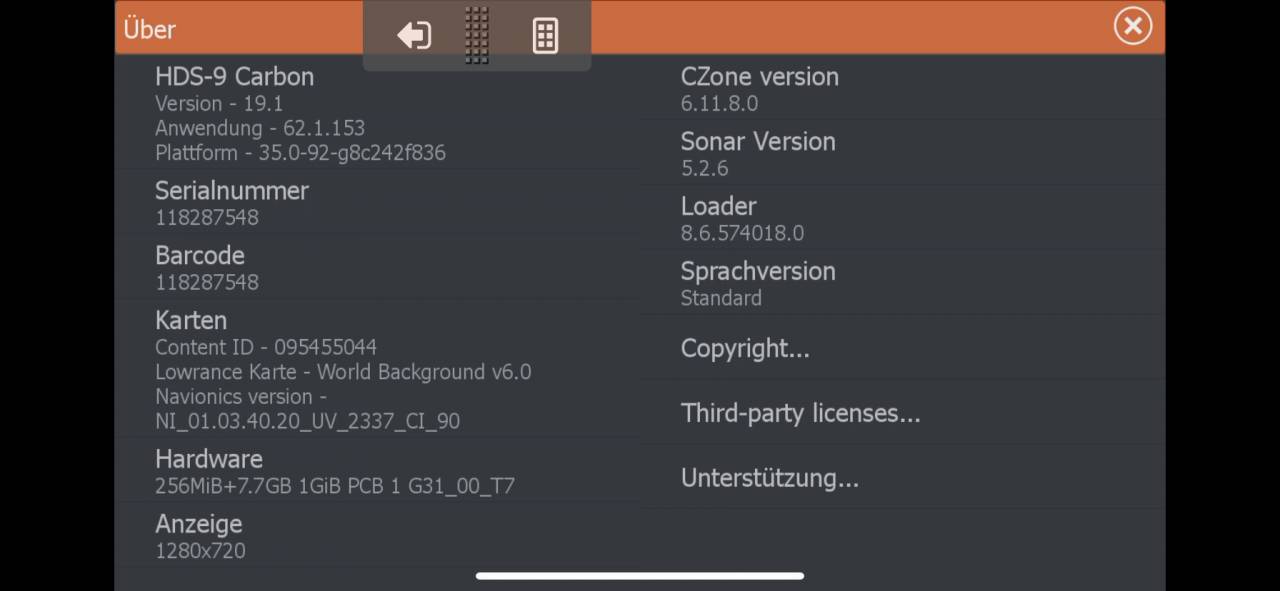
Task: Tap the iOS home indicator bar
Action: pos(640,576)
